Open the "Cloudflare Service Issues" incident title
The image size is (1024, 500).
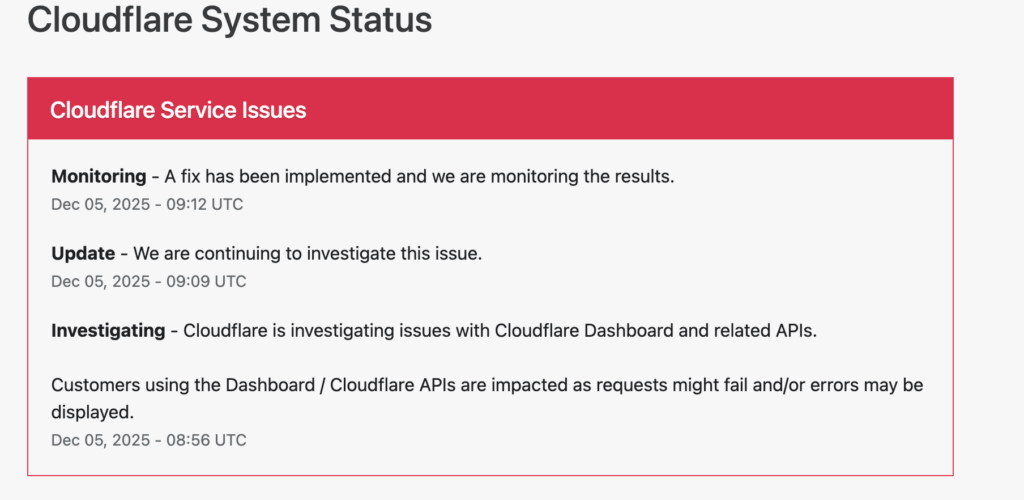(178, 110)
